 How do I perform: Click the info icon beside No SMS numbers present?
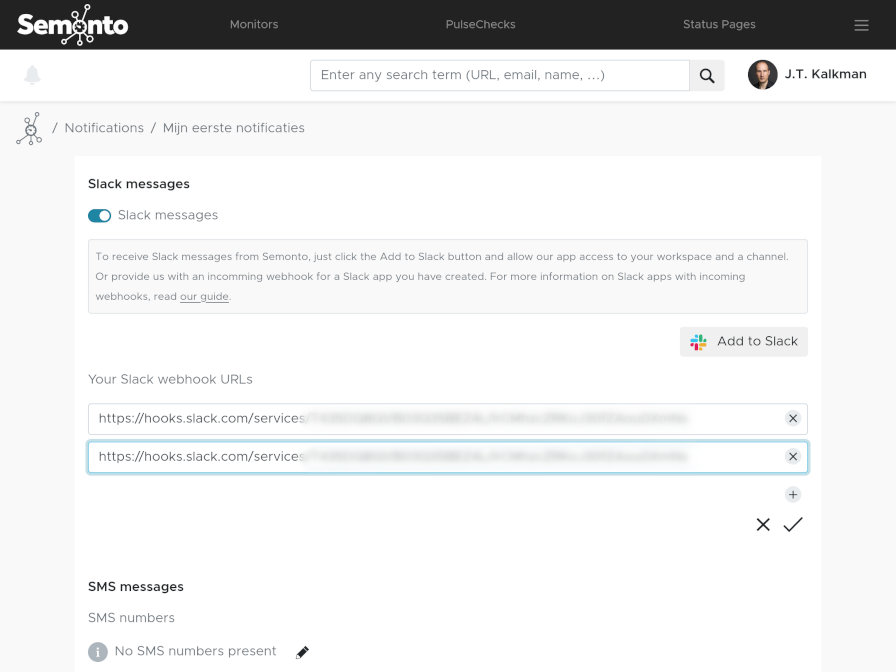[x=98, y=651]
